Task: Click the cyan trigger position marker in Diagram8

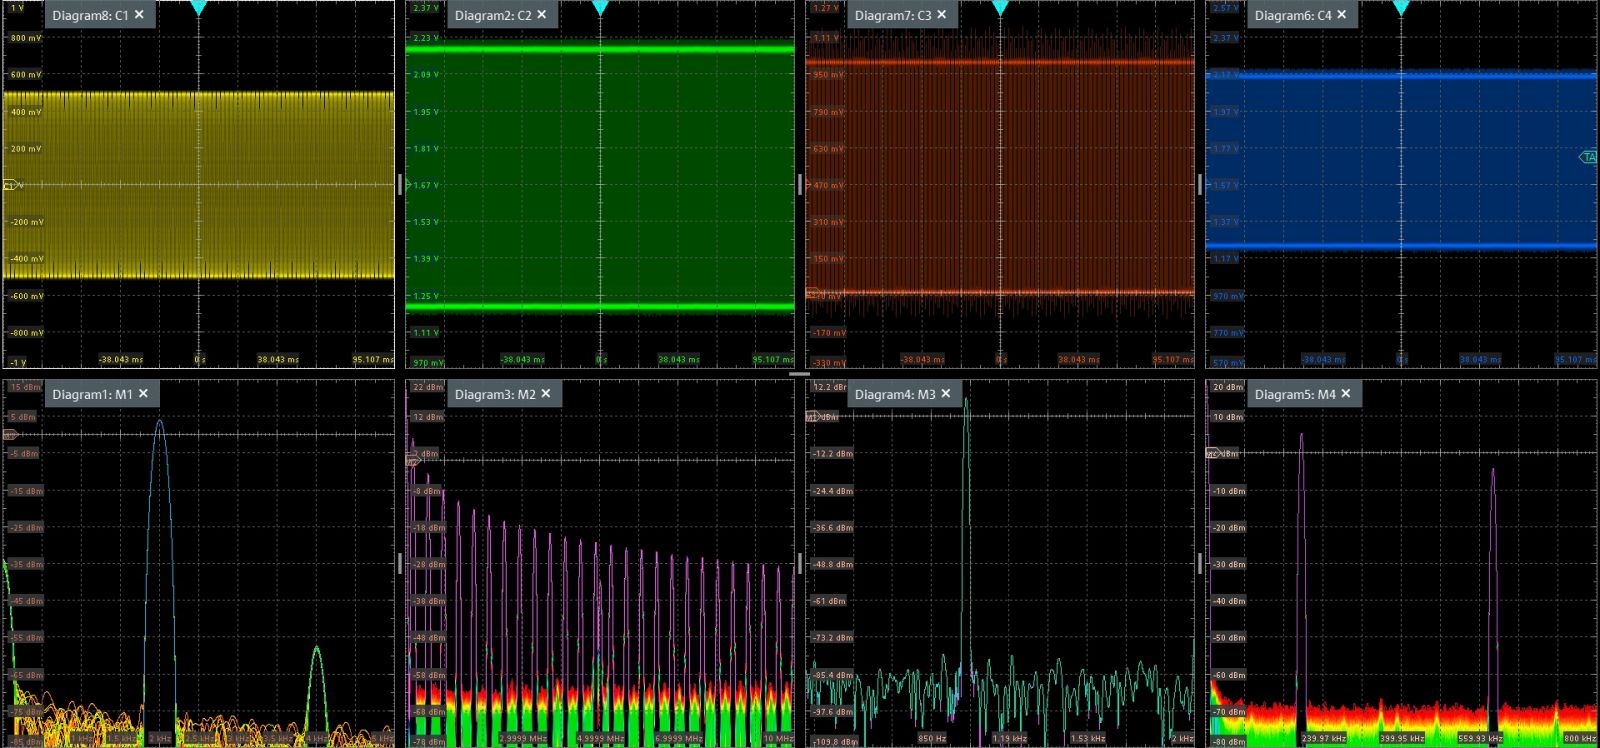Action: (199, 8)
